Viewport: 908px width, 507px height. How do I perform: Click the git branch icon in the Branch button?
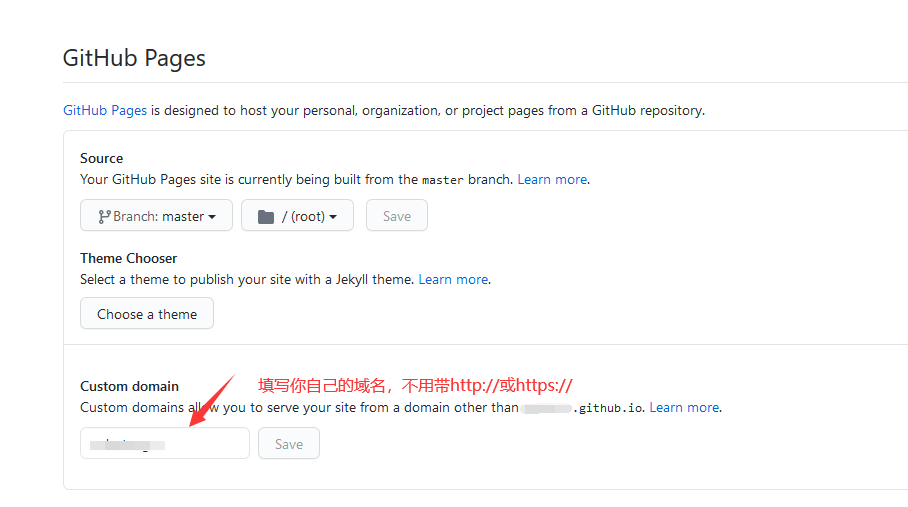point(104,216)
